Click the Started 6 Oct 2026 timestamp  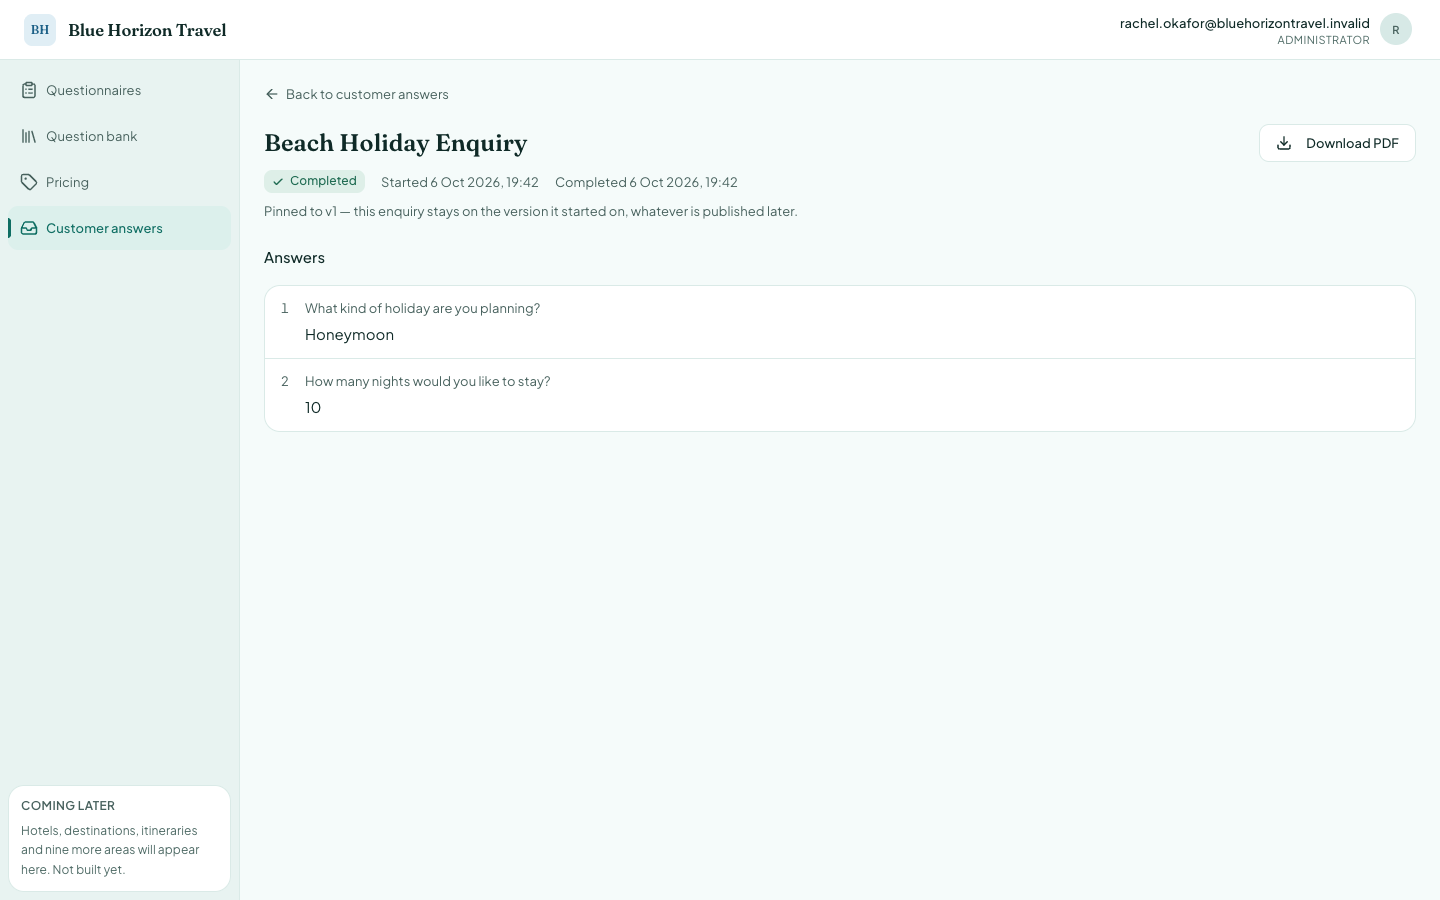tap(460, 182)
